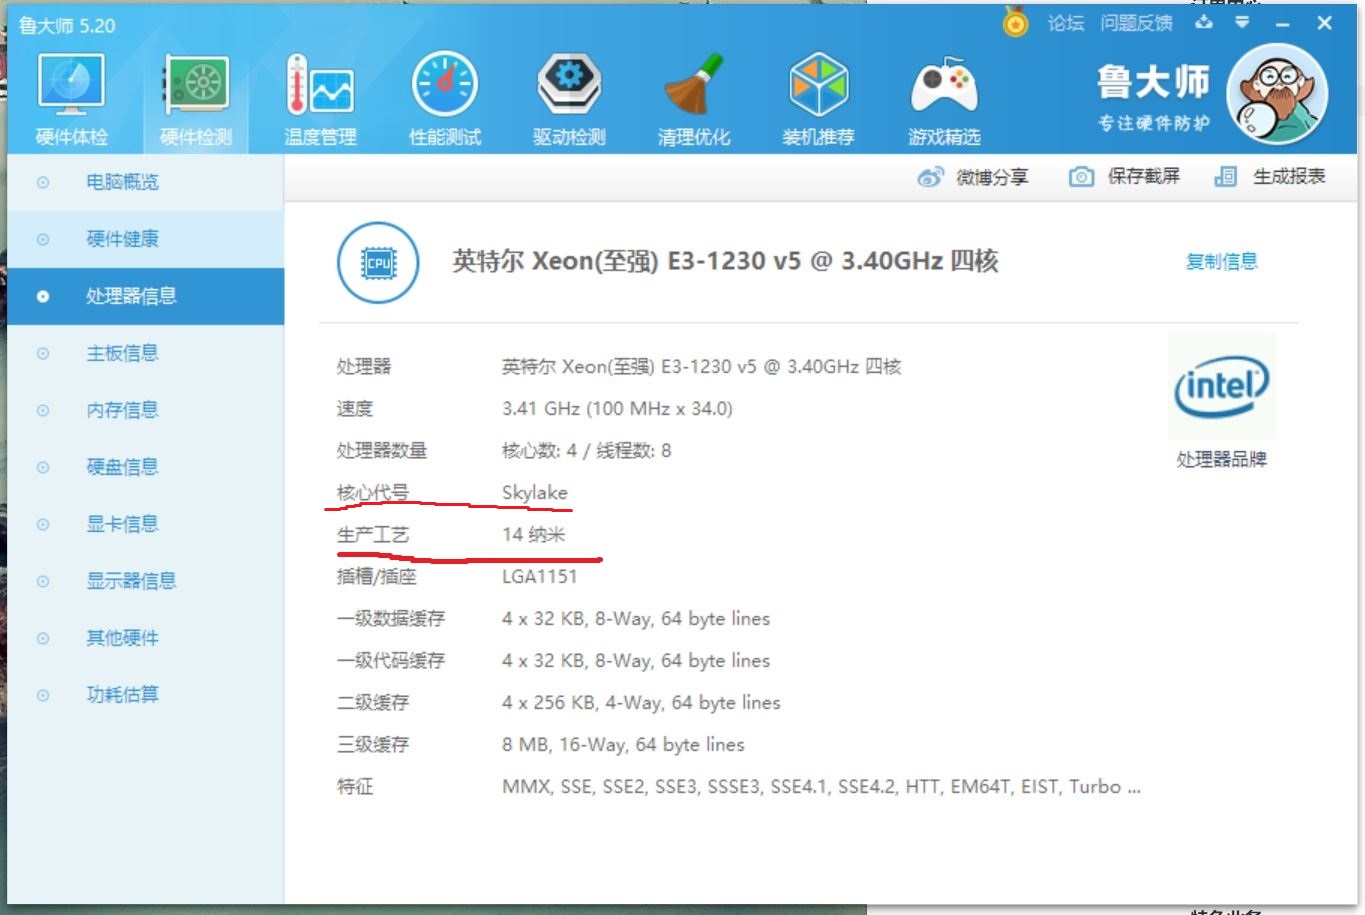The image size is (1365, 915).
Task: Select the 显卡信息 graphics card info entry
Action: click(123, 523)
